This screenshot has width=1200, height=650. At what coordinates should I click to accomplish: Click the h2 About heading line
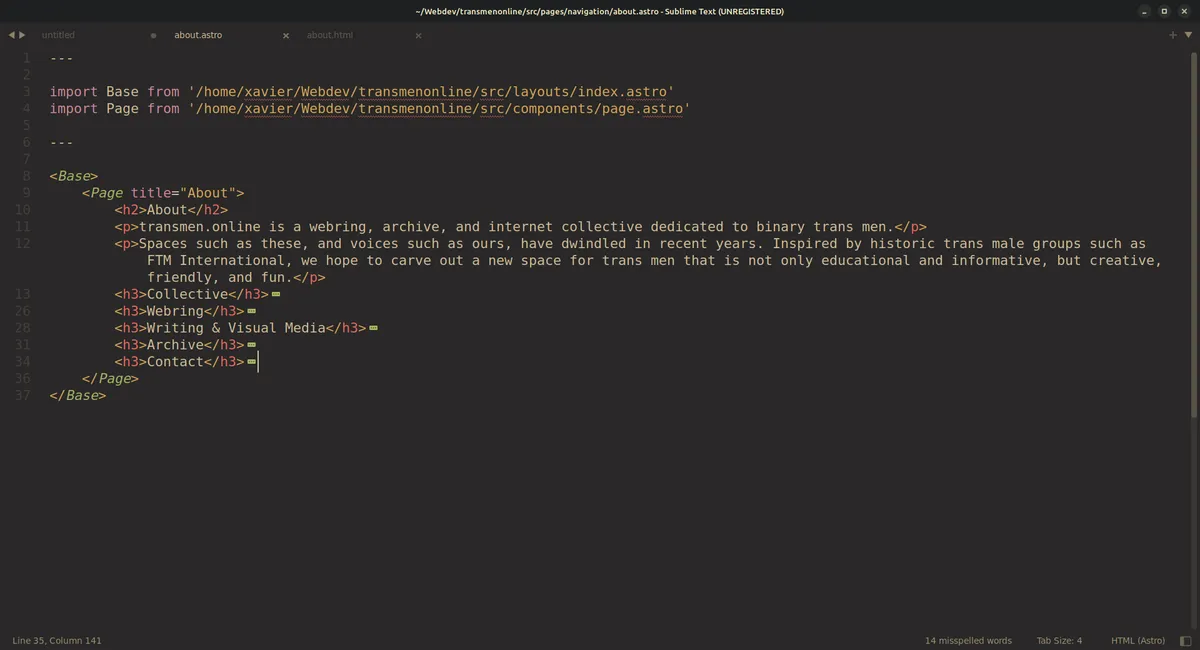pyautogui.click(x=171, y=210)
